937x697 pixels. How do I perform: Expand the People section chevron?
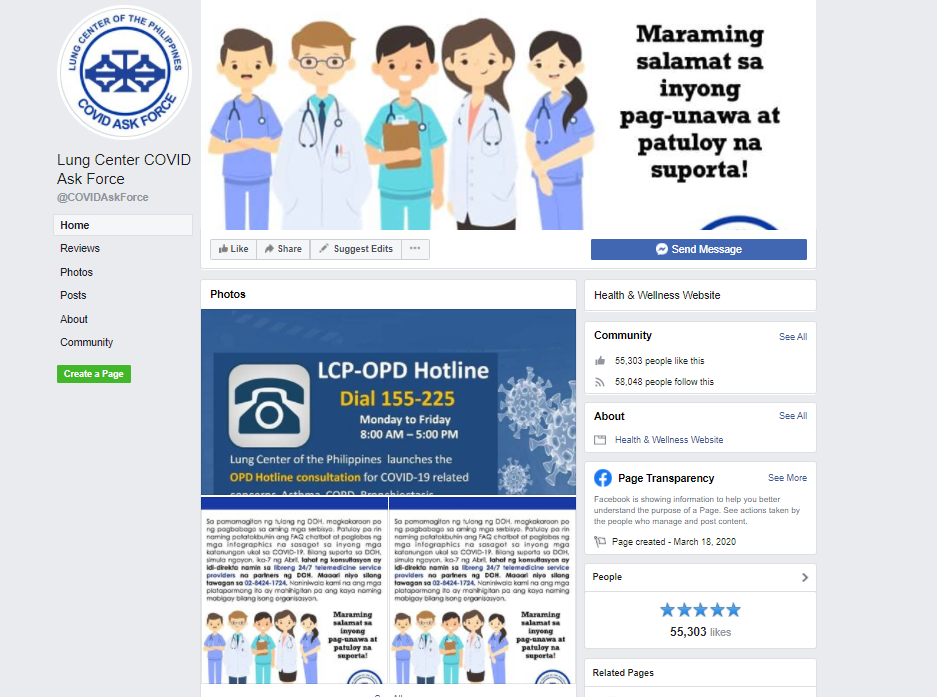point(804,577)
